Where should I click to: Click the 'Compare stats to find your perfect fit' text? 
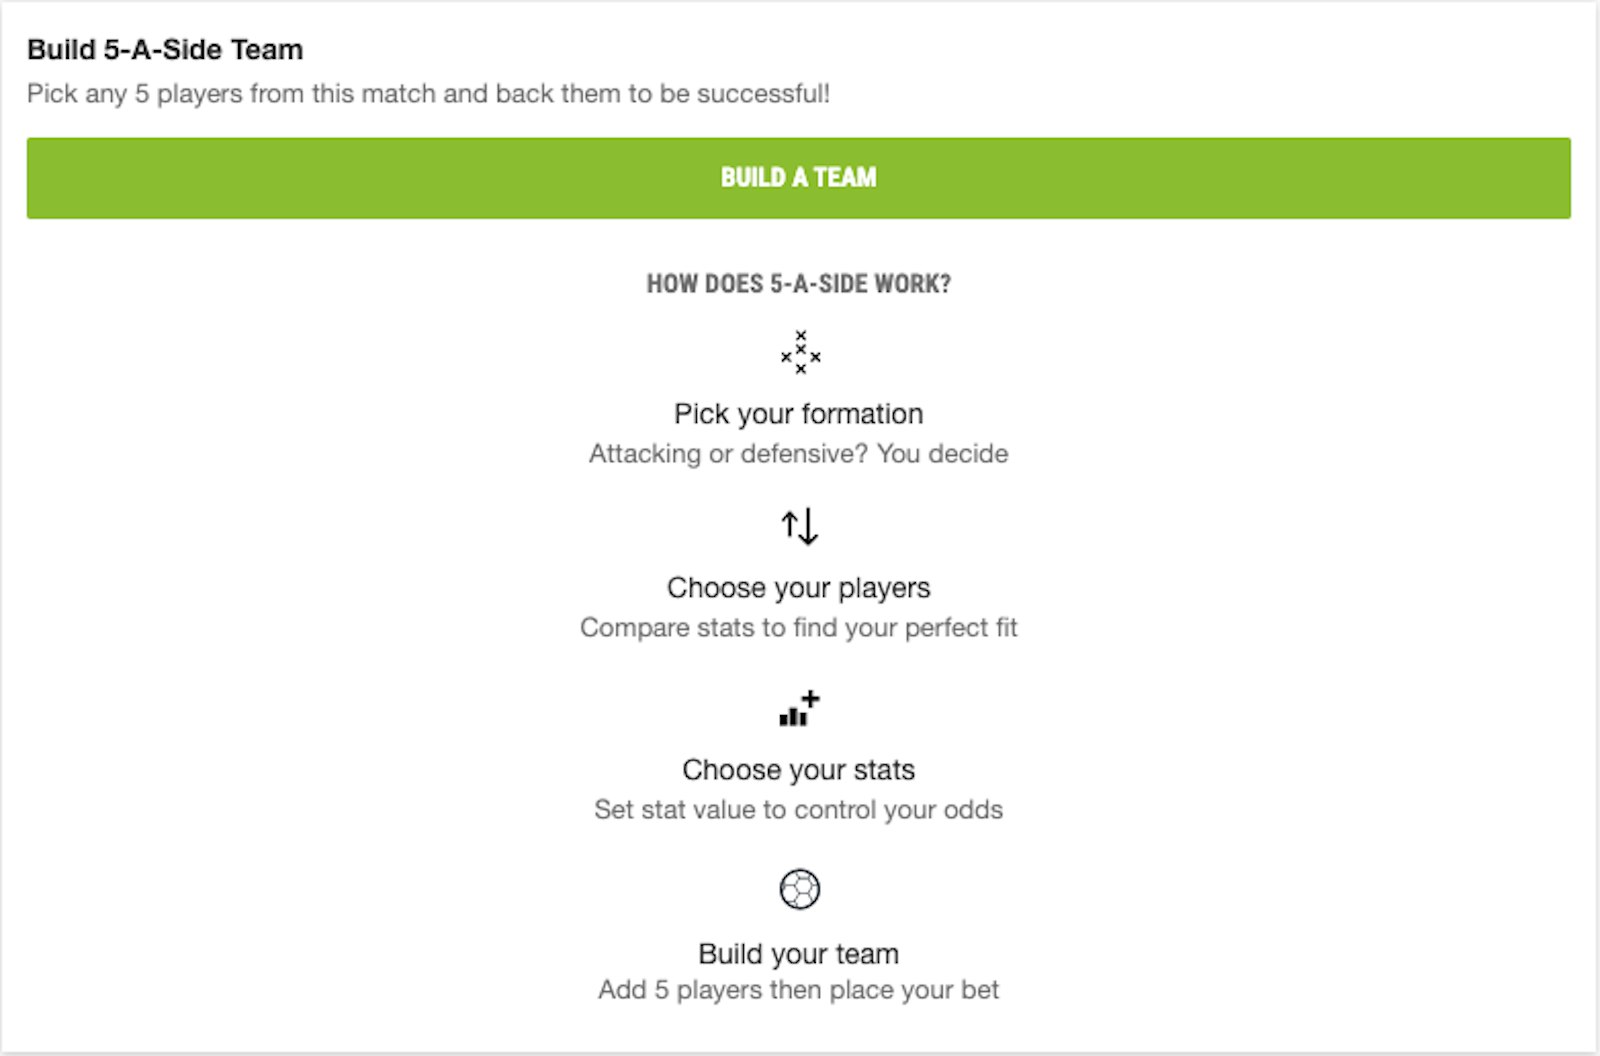coord(798,628)
